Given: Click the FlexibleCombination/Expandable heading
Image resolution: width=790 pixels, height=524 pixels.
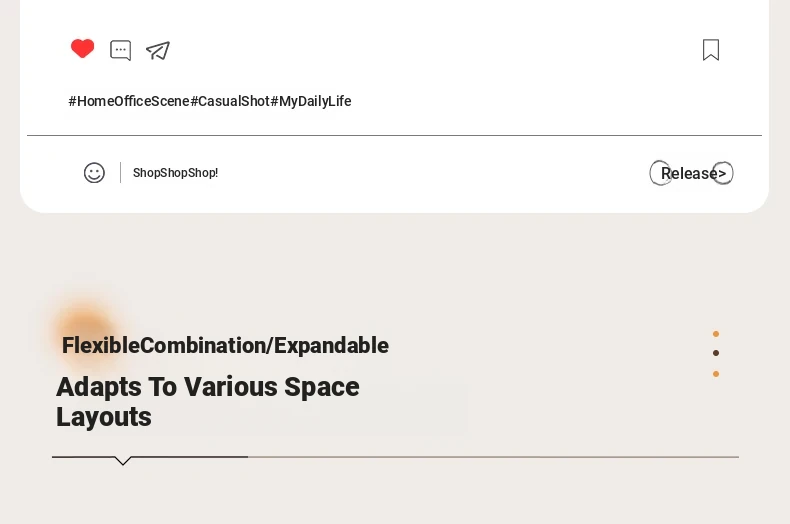Looking at the screenshot, I should click(225, 346).
